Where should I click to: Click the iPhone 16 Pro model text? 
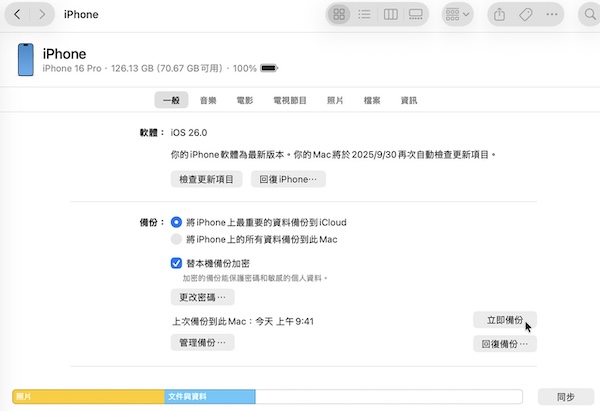tap(72, 68)
